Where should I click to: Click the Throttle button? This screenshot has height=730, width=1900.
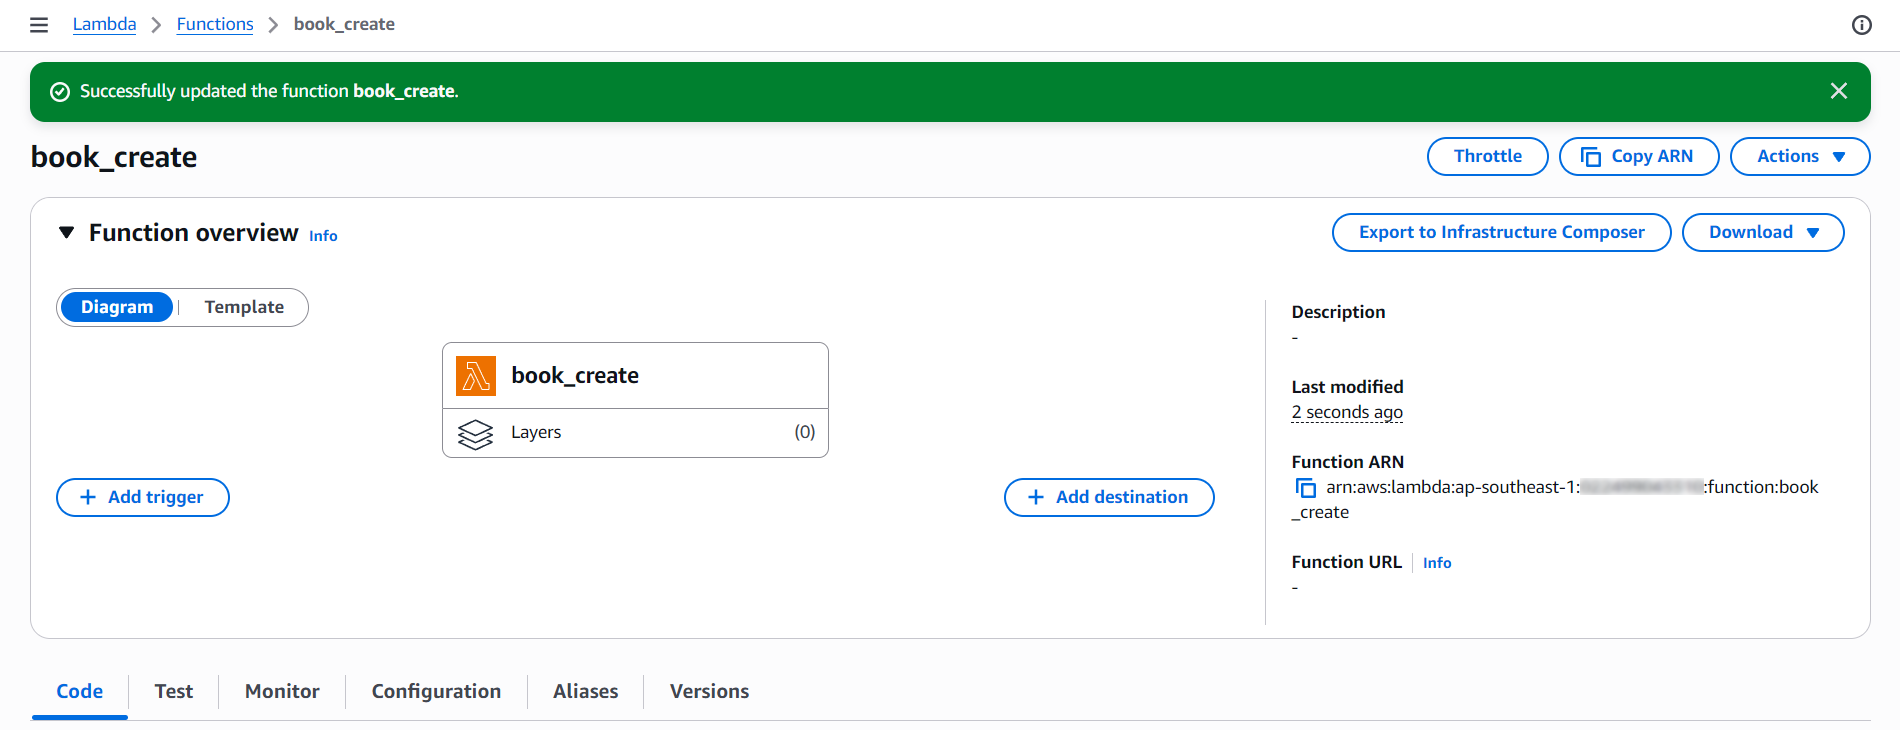pos(1488,156)
